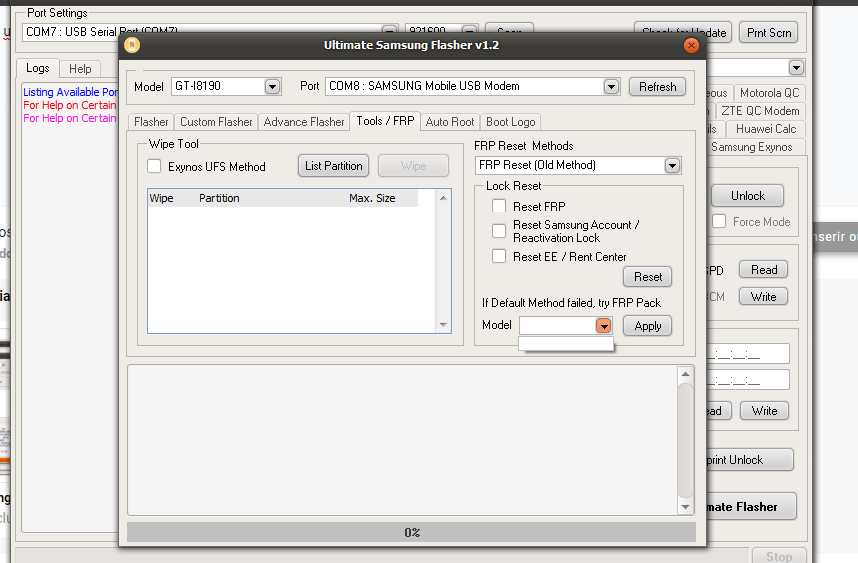This screenshot has height=563, width=858.
Task: Go to the Auto Root tab
Action: click(x=450, y=122)
